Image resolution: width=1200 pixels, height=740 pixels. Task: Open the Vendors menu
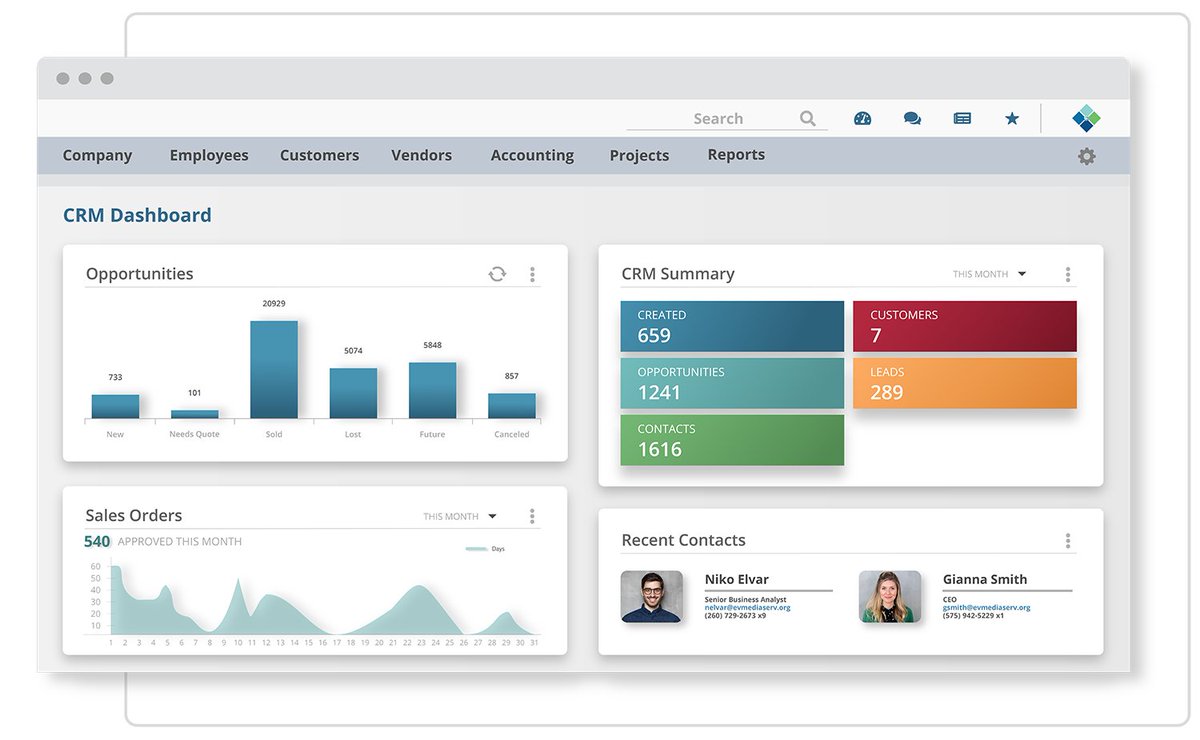[421, 155]
